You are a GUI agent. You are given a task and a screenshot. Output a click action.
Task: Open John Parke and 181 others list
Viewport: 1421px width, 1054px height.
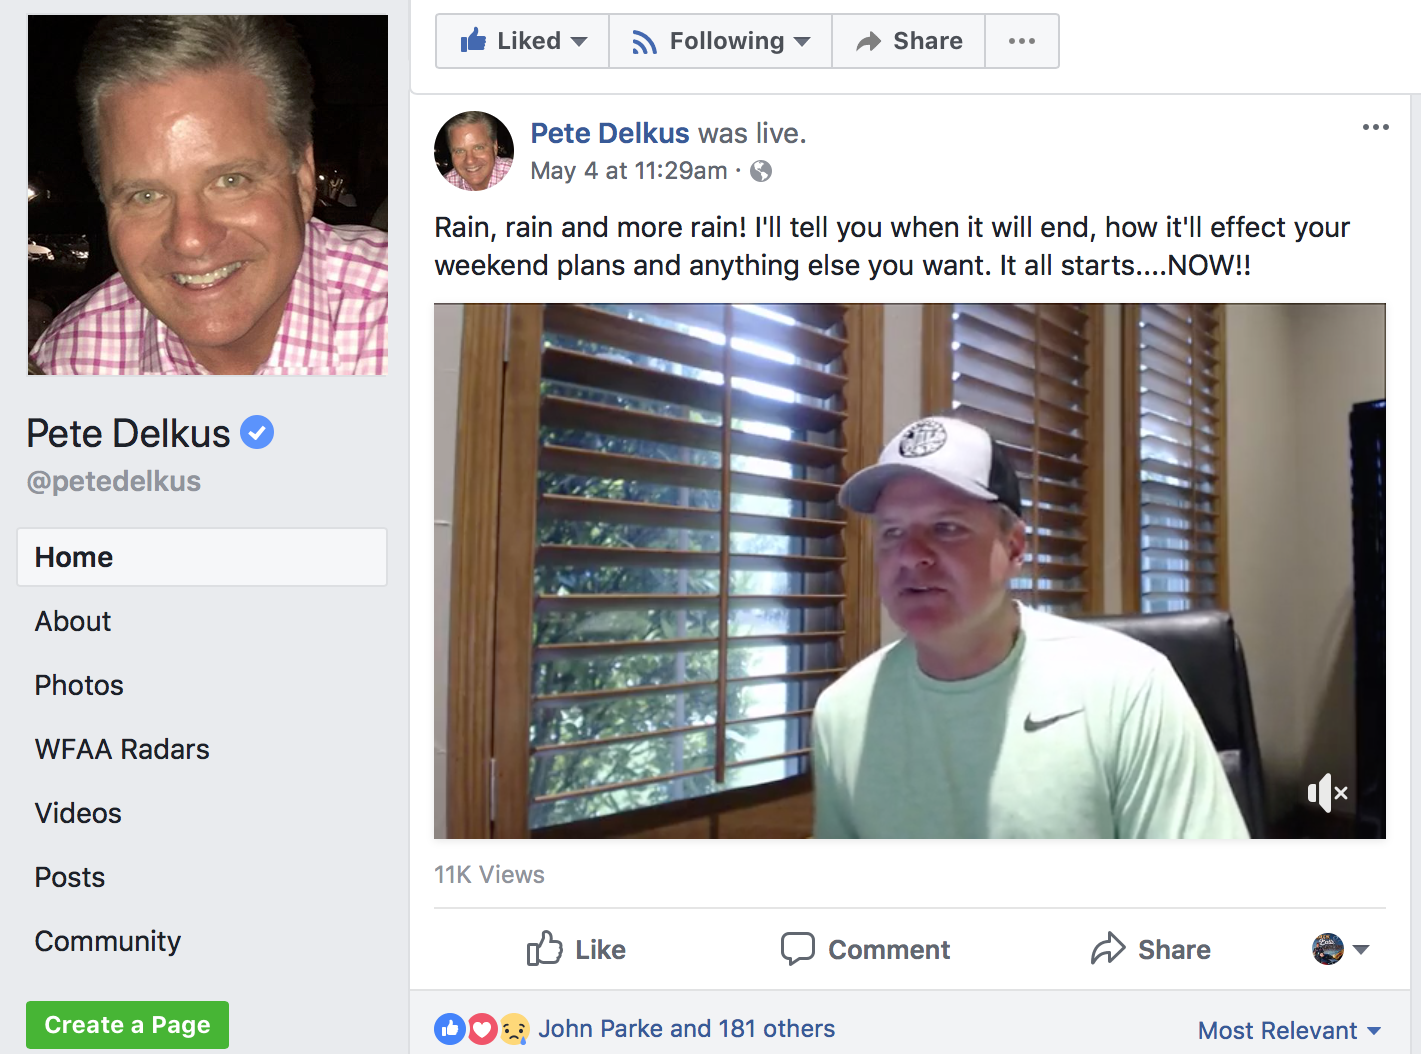click(686, 1028)
